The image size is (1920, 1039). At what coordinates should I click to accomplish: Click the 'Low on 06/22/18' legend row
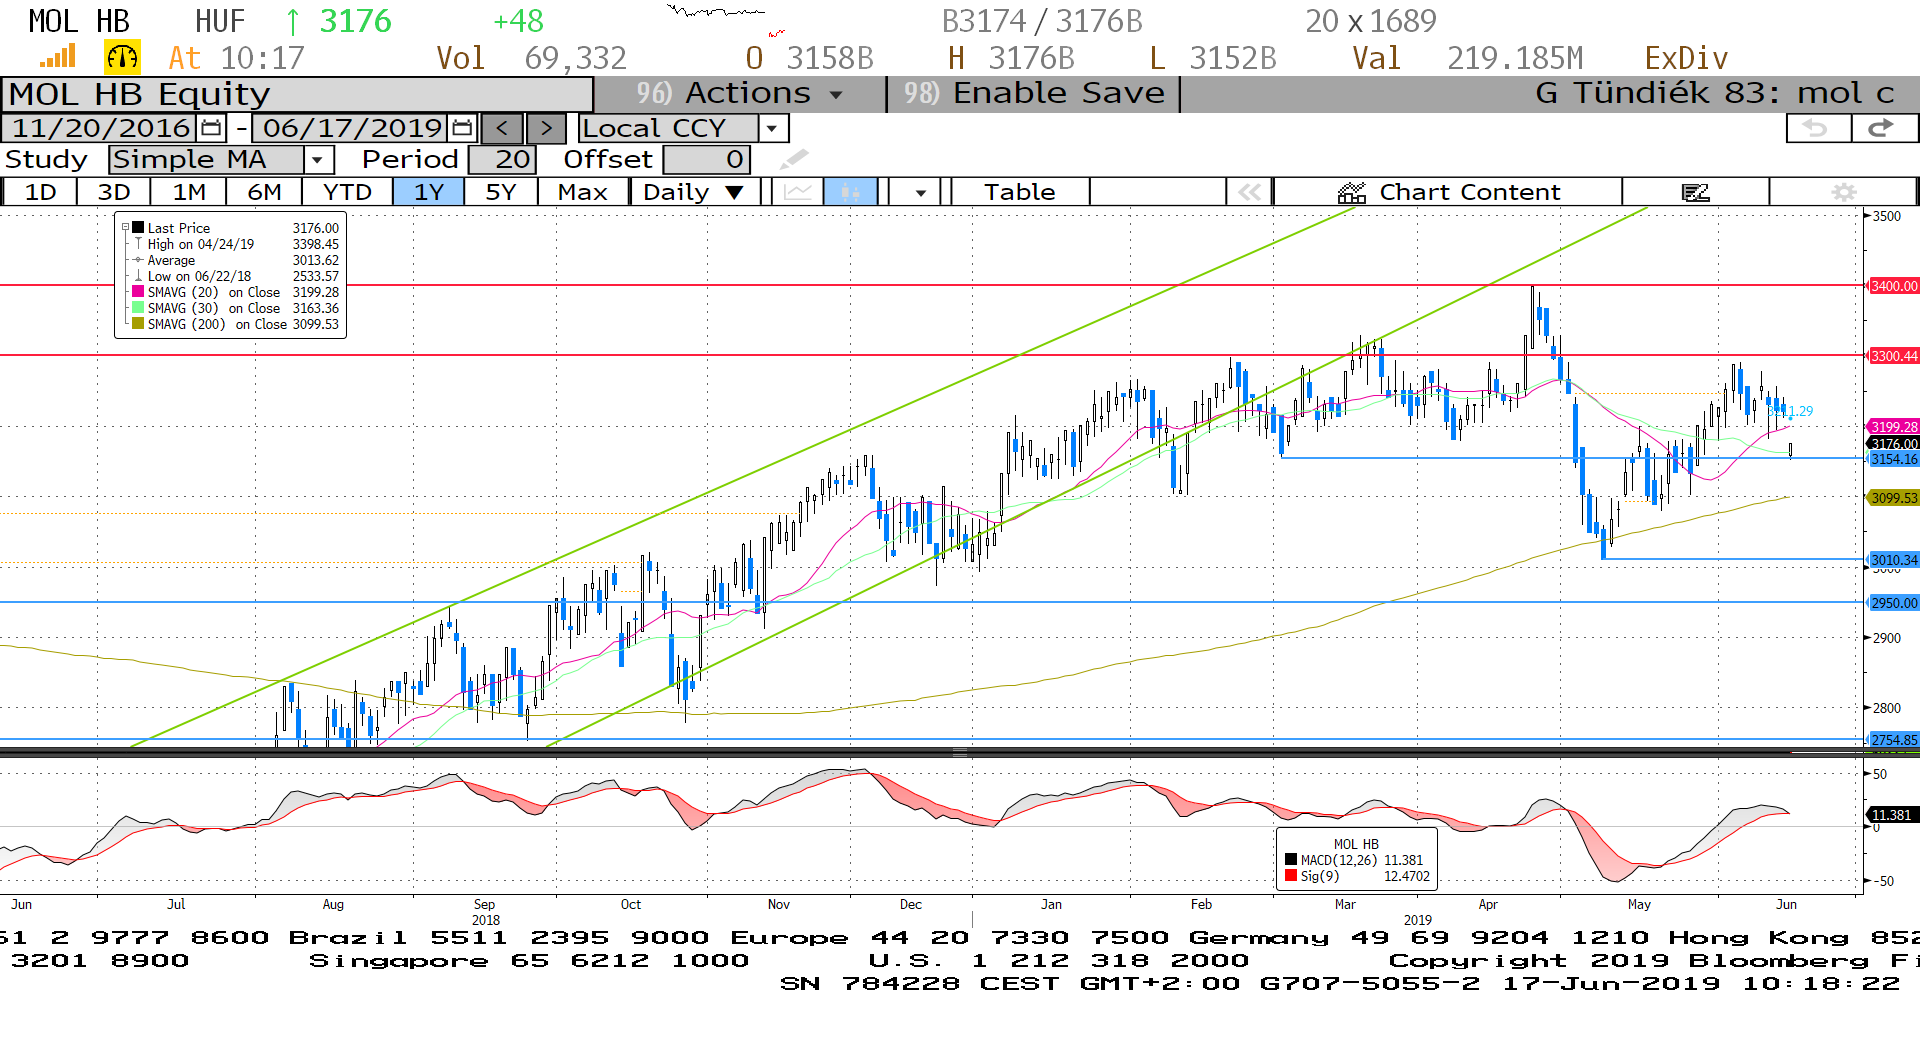click(235, 276)
